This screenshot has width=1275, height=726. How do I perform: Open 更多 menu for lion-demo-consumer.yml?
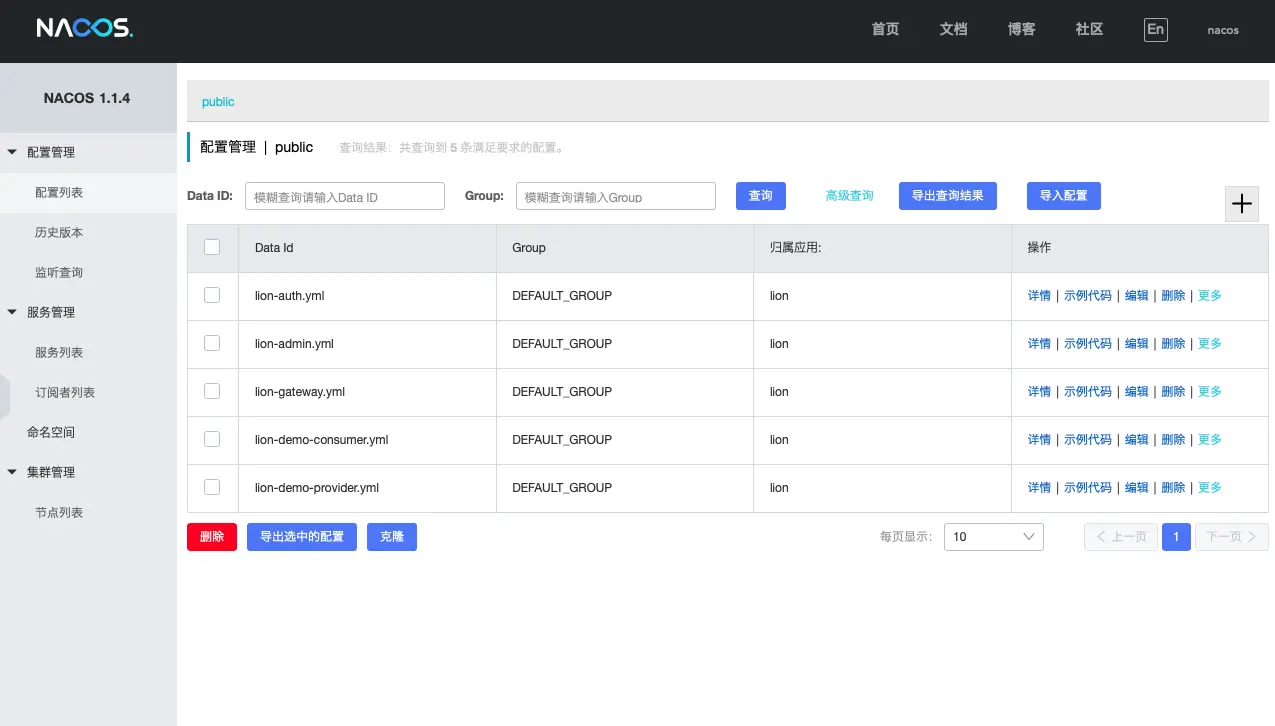pyautogui.click(x=1210, y=440)
